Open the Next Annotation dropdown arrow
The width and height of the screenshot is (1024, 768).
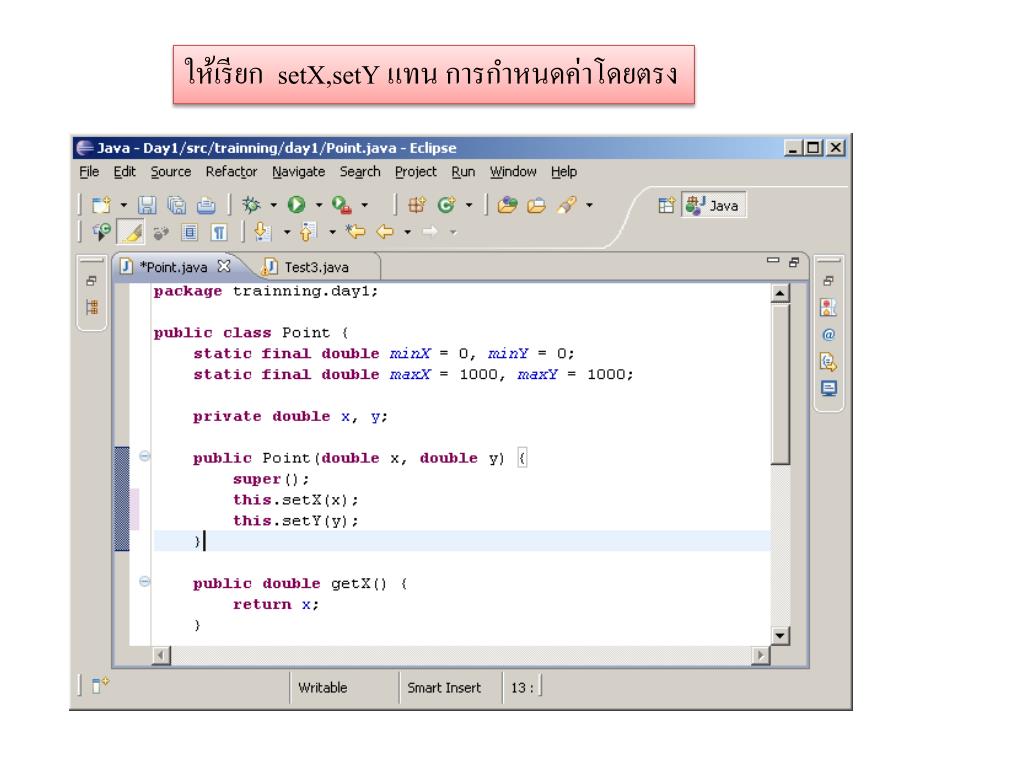[x=287, y=232]
